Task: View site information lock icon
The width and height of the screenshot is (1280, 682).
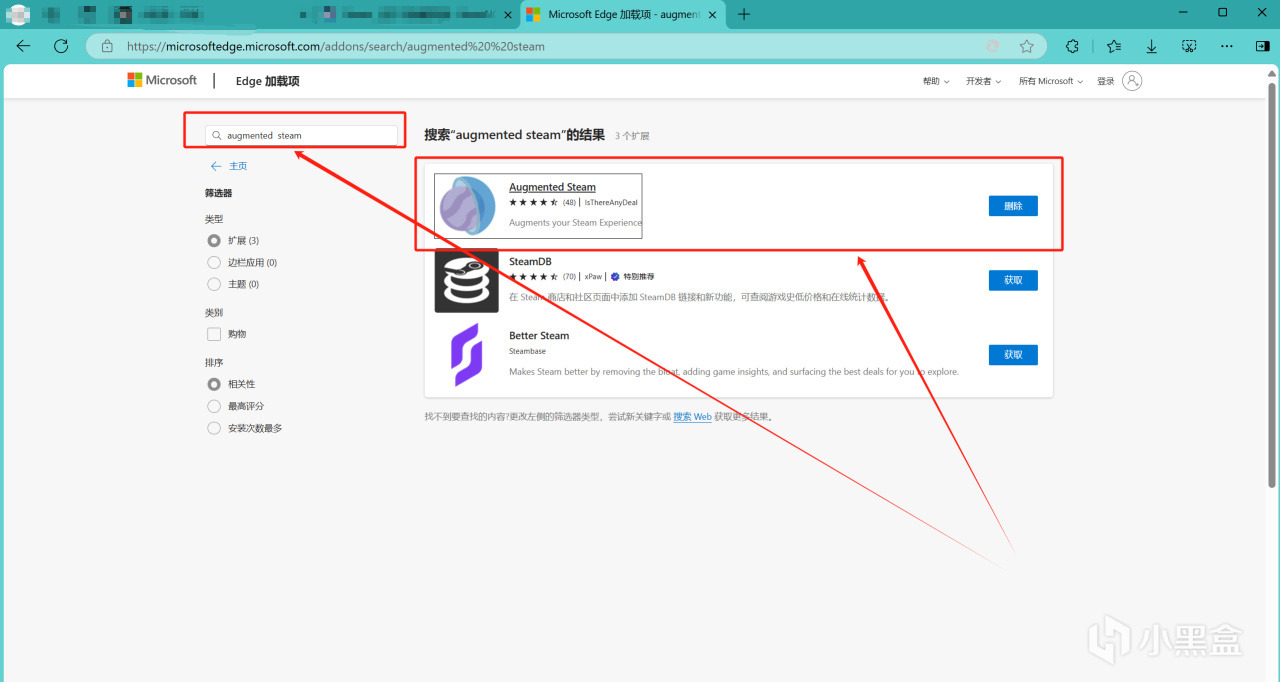Action: (107, 46)
